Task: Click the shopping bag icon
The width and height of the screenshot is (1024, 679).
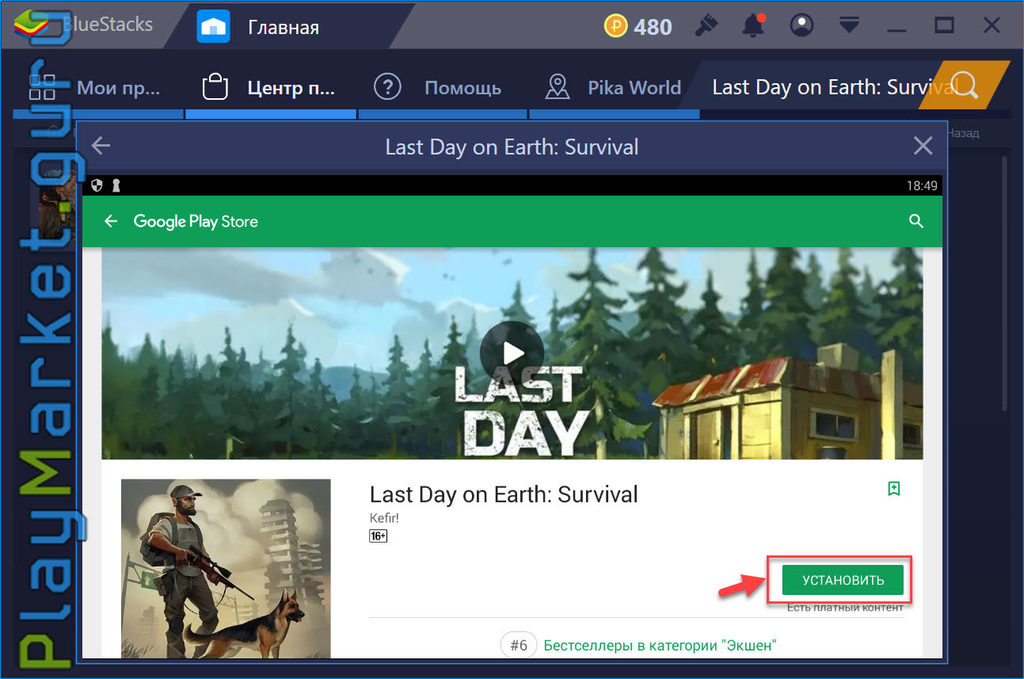Action: (x=215, y=87)
